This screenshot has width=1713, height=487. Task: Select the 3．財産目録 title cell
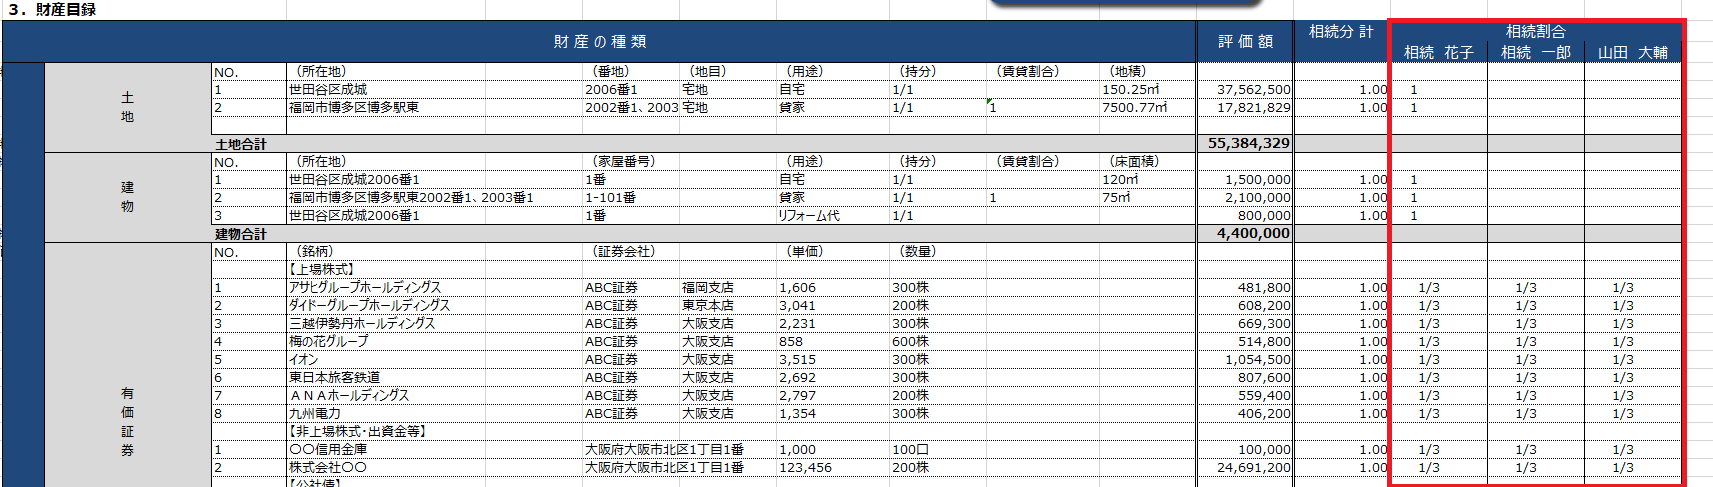[52, 10]
